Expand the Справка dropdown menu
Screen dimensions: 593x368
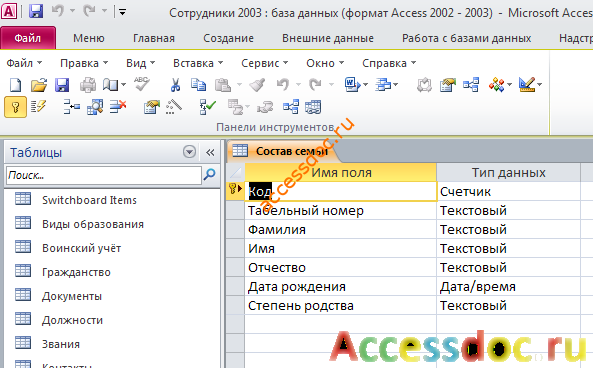(x=389, y=63)
